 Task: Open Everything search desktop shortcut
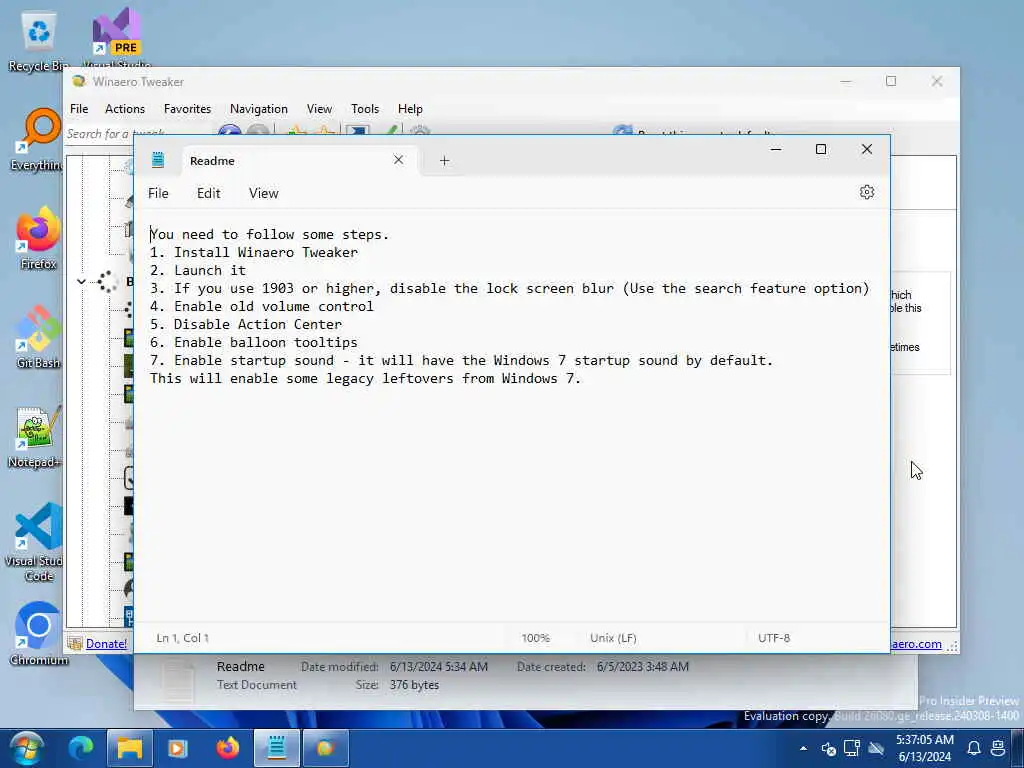(x=38, y=140)
